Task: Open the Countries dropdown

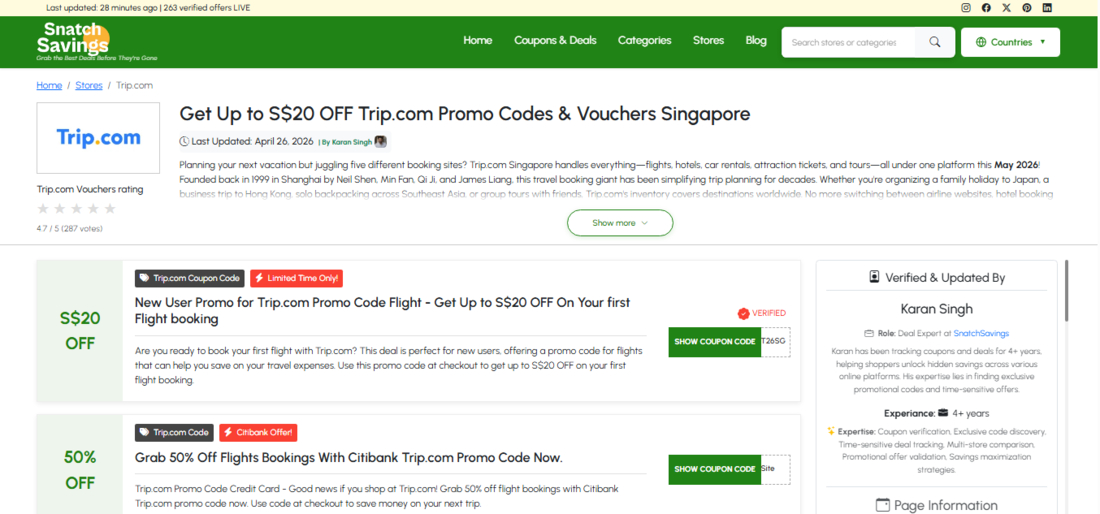Action: (x=1010, y=42)
